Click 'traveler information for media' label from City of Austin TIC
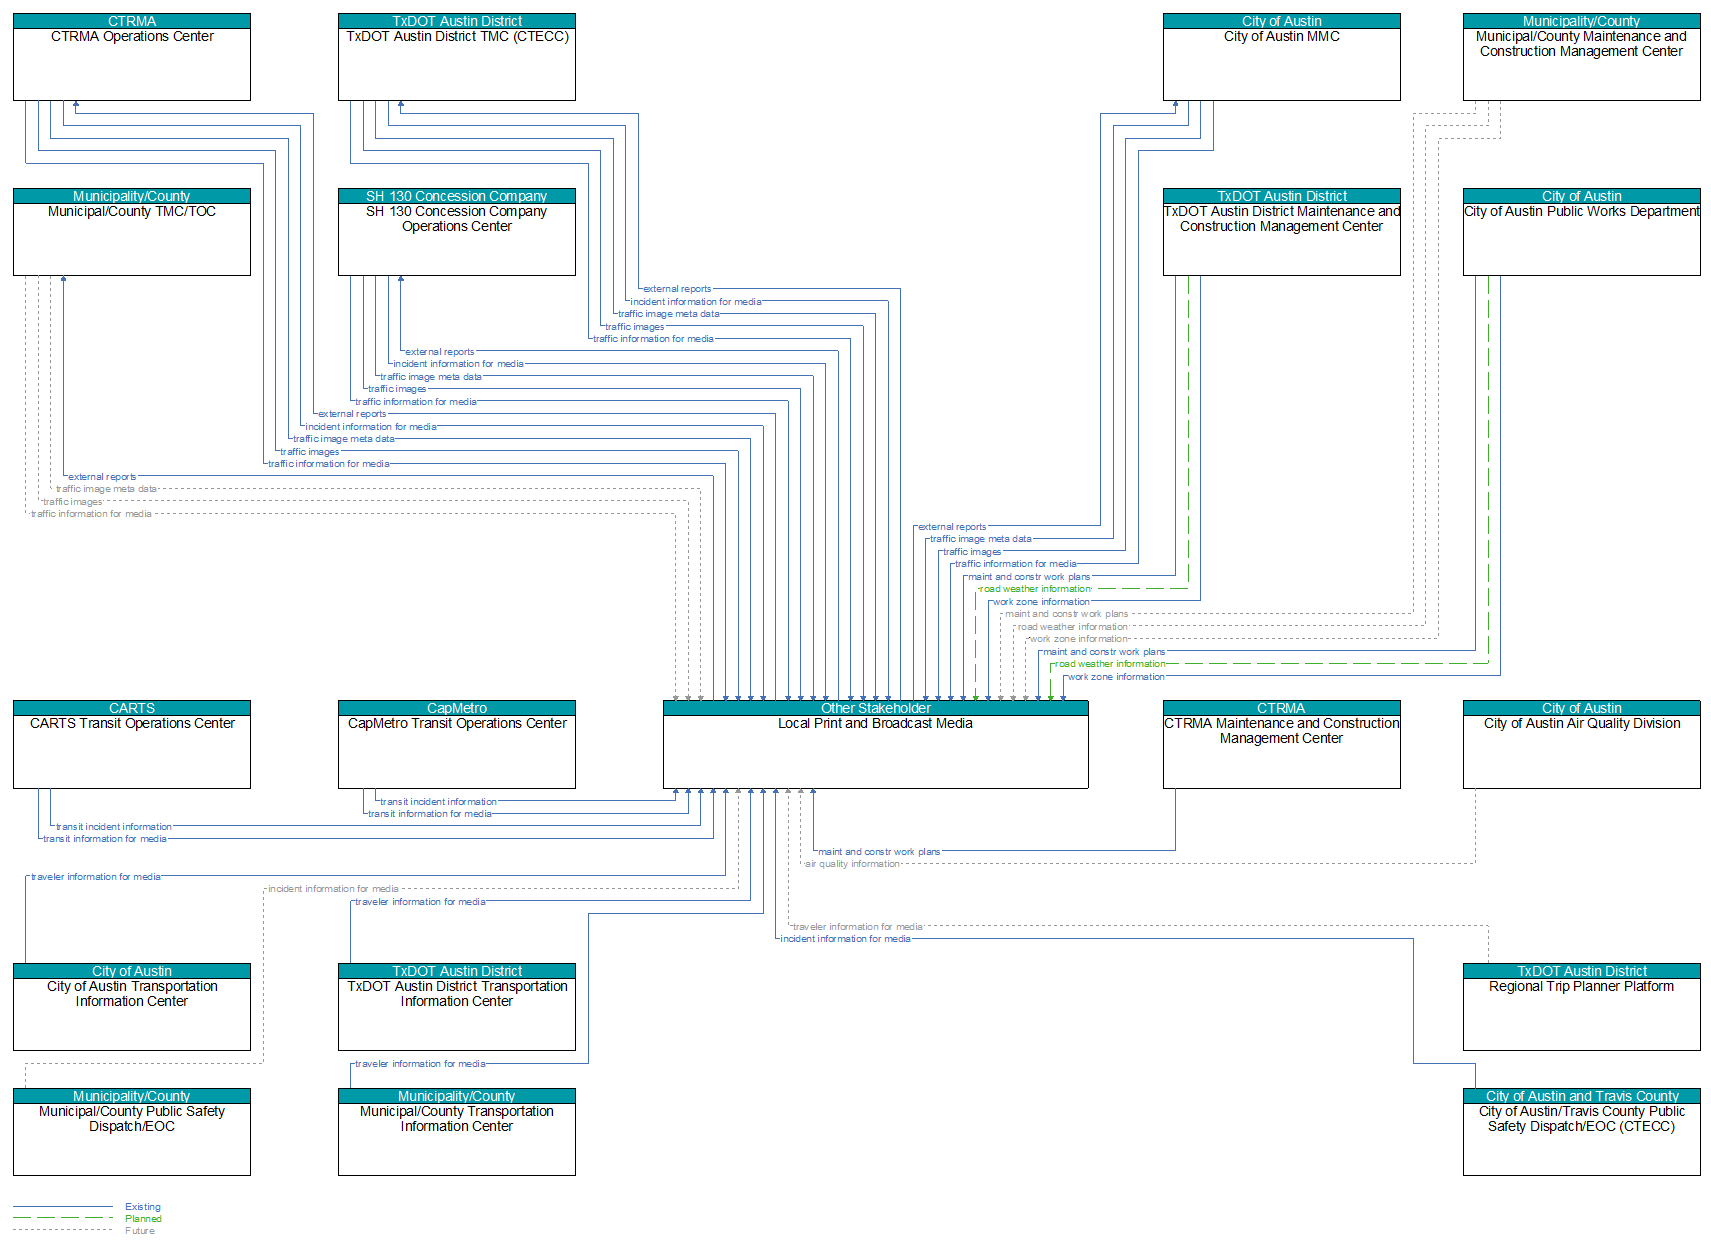 96,877
